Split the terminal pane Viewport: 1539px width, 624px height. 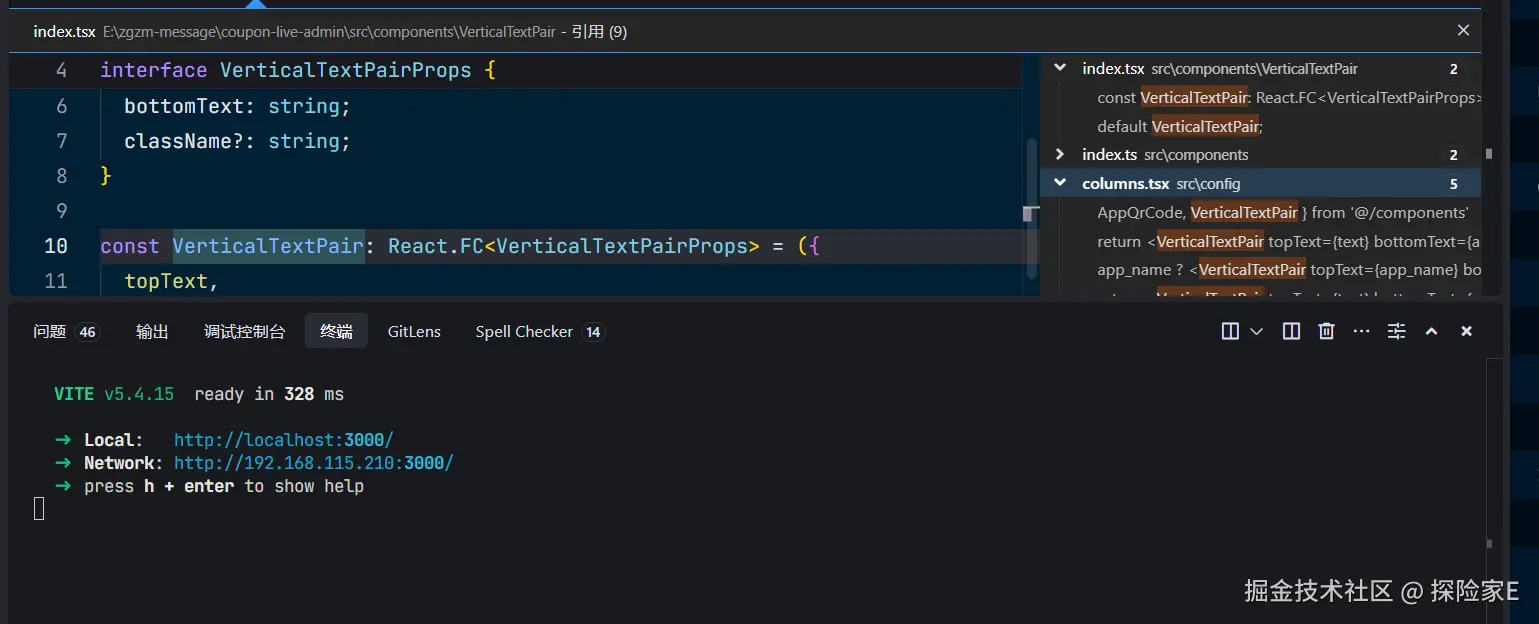coord(1291,331)
